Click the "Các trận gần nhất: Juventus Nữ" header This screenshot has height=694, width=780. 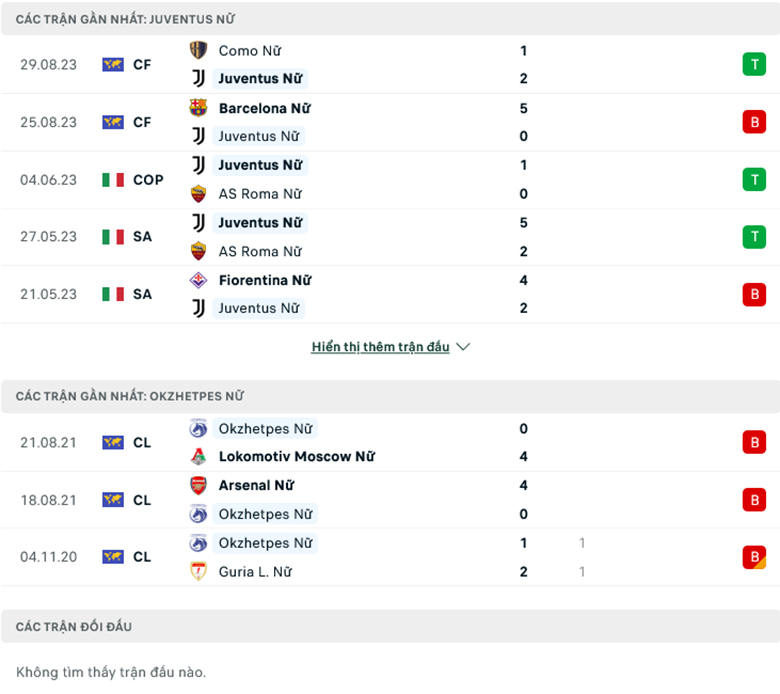point(126,19)
